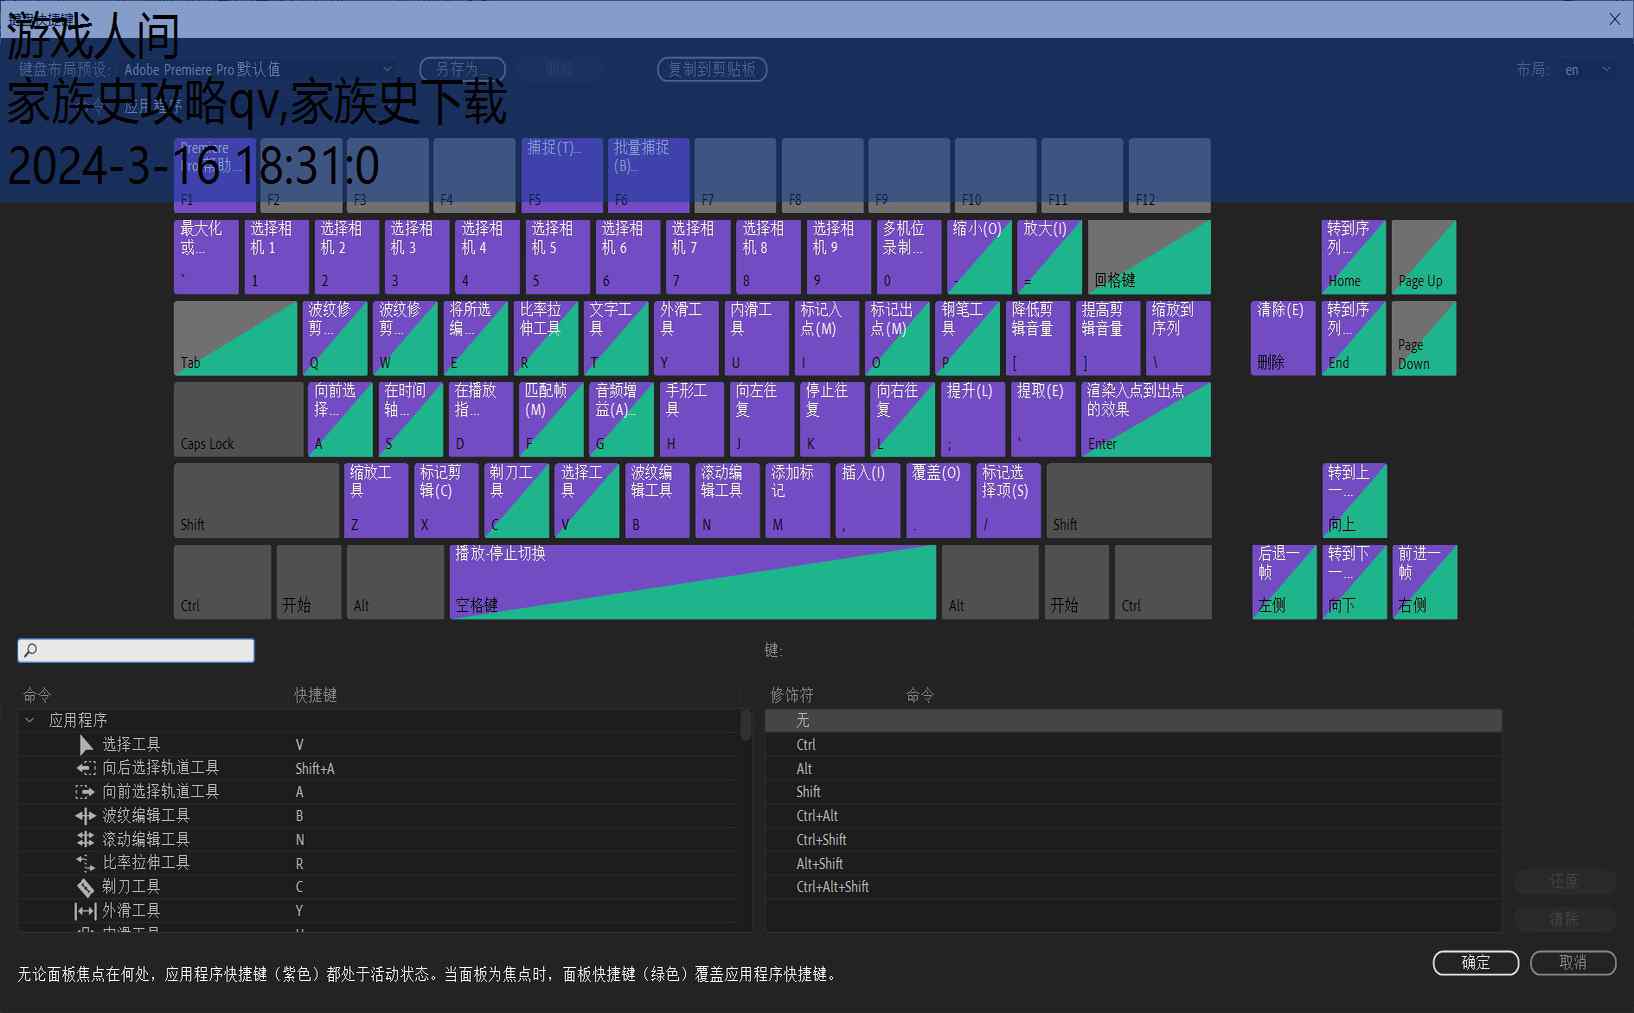Image resolution: width=1634 pixels, height=1013 pixels.
Task: Select the Ctrl+Alt+Shift modifier row
Action: [x=1133, y=887]
